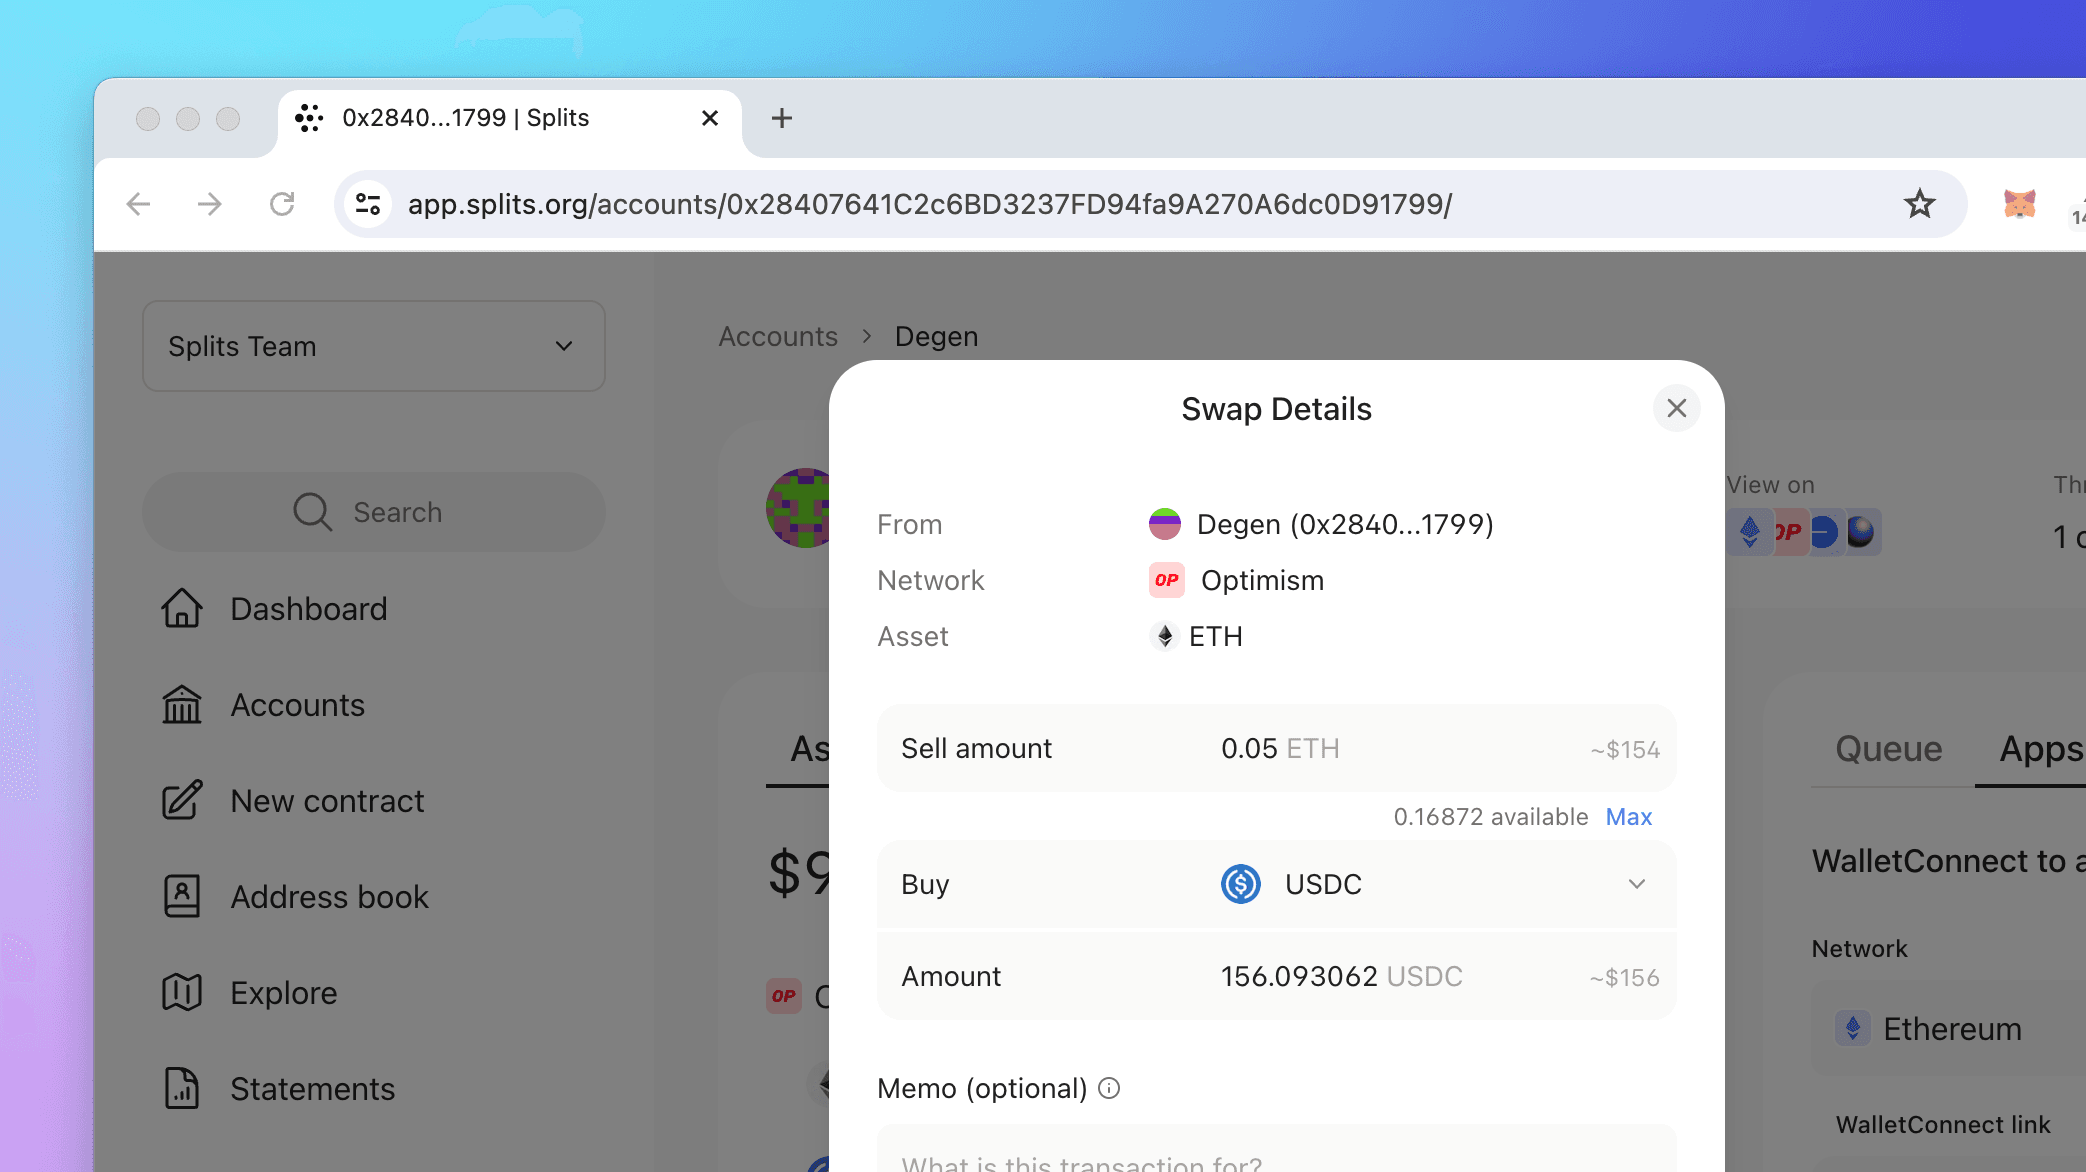The height and width of the screenshot is (1172, 2086).
Task: Open the USDC buy asset dropdown
Action: [x=1637, y=884]
